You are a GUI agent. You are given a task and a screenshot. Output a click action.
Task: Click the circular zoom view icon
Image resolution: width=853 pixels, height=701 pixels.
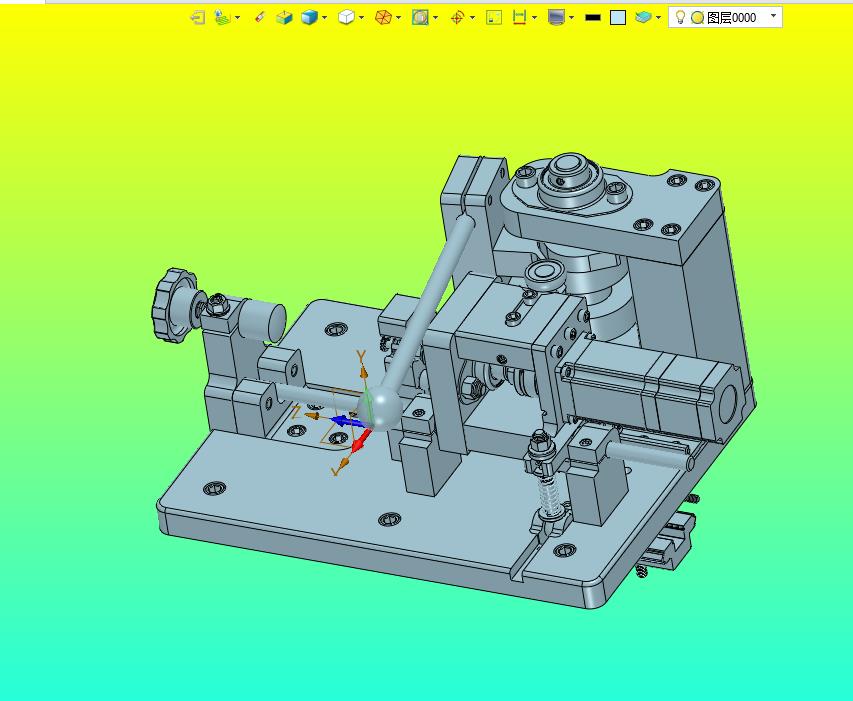420,18
